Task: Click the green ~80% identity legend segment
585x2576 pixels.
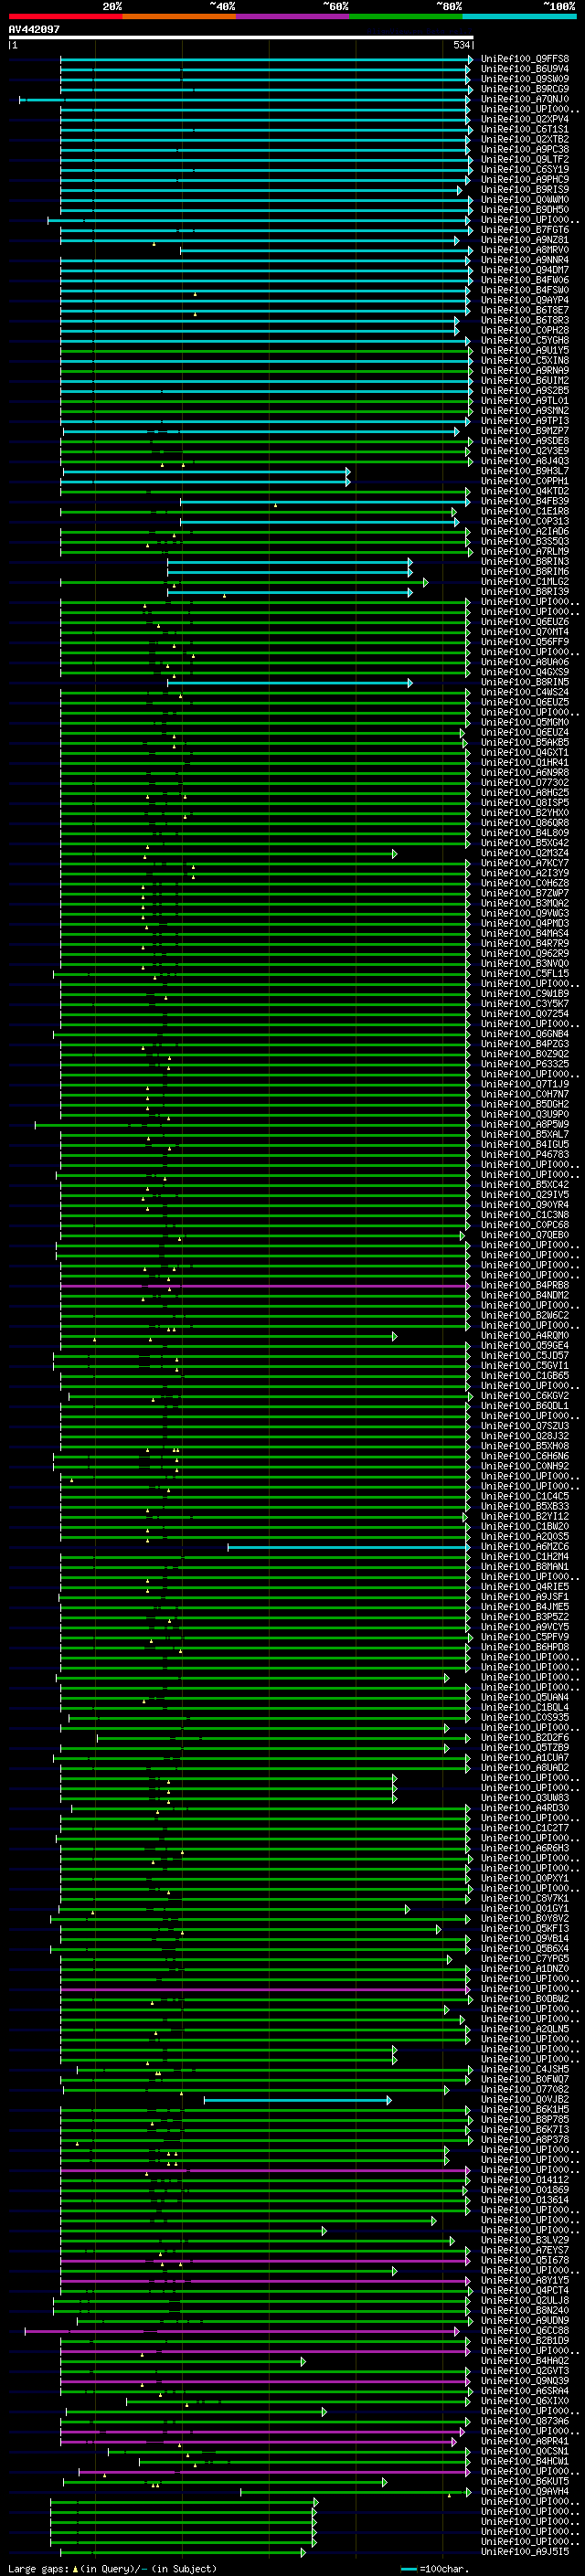Action: [x=406, y=16]
